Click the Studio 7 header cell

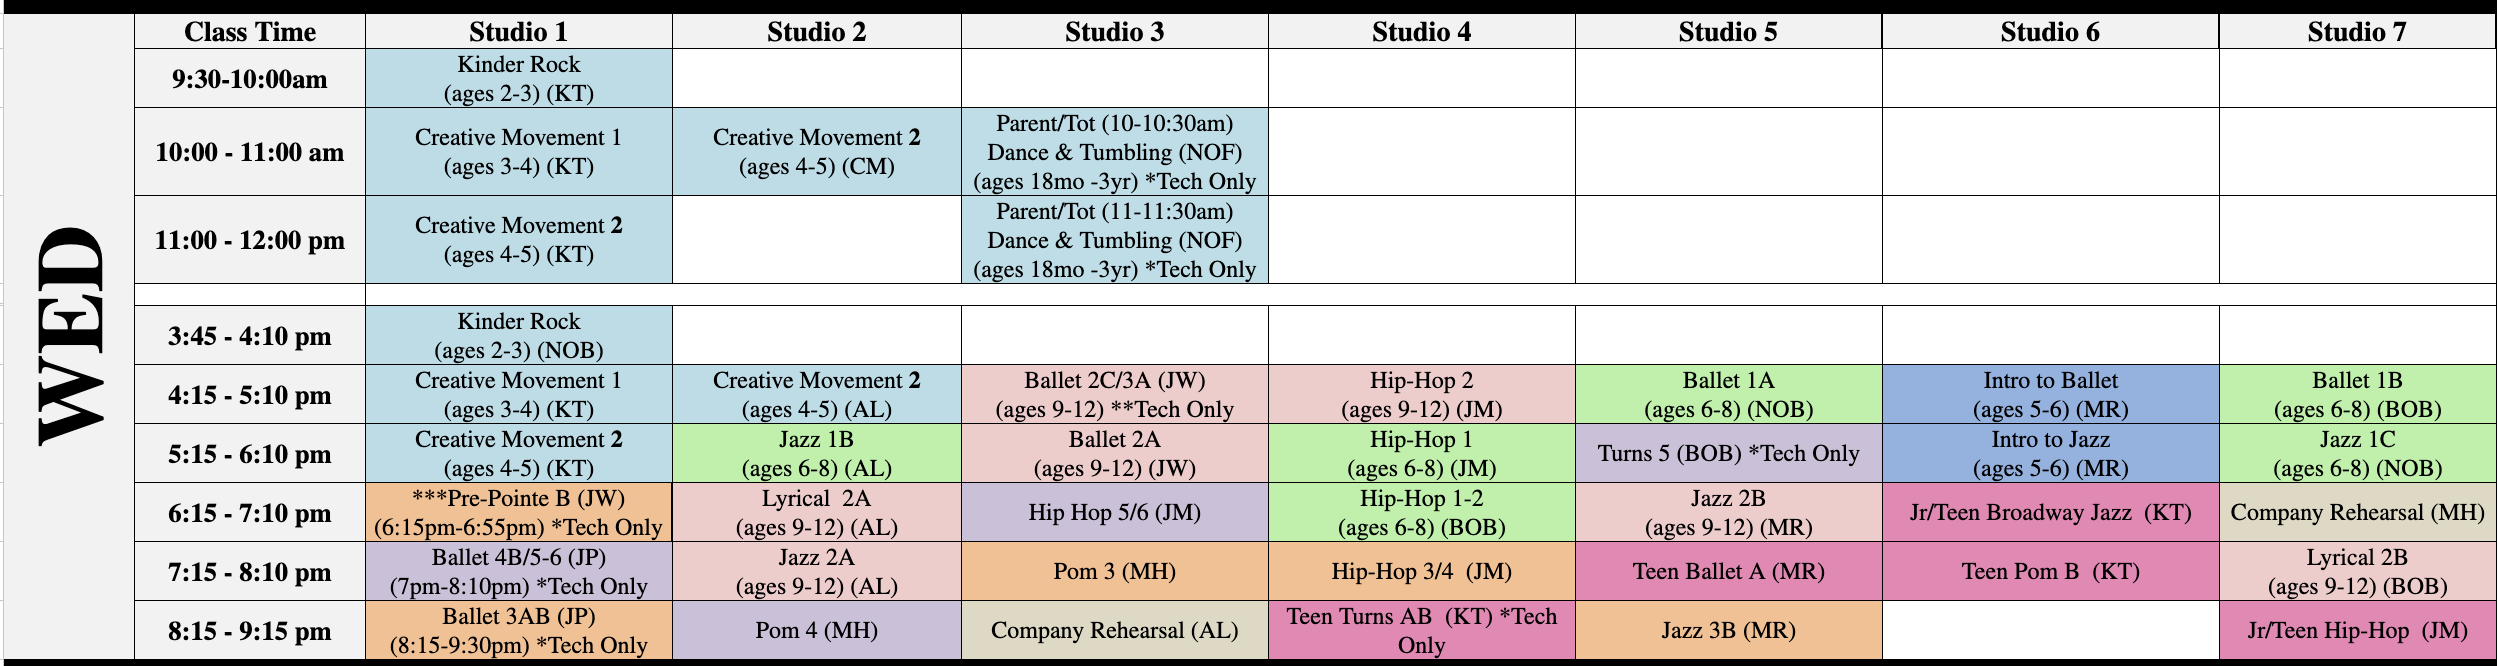click(2356, 32)
